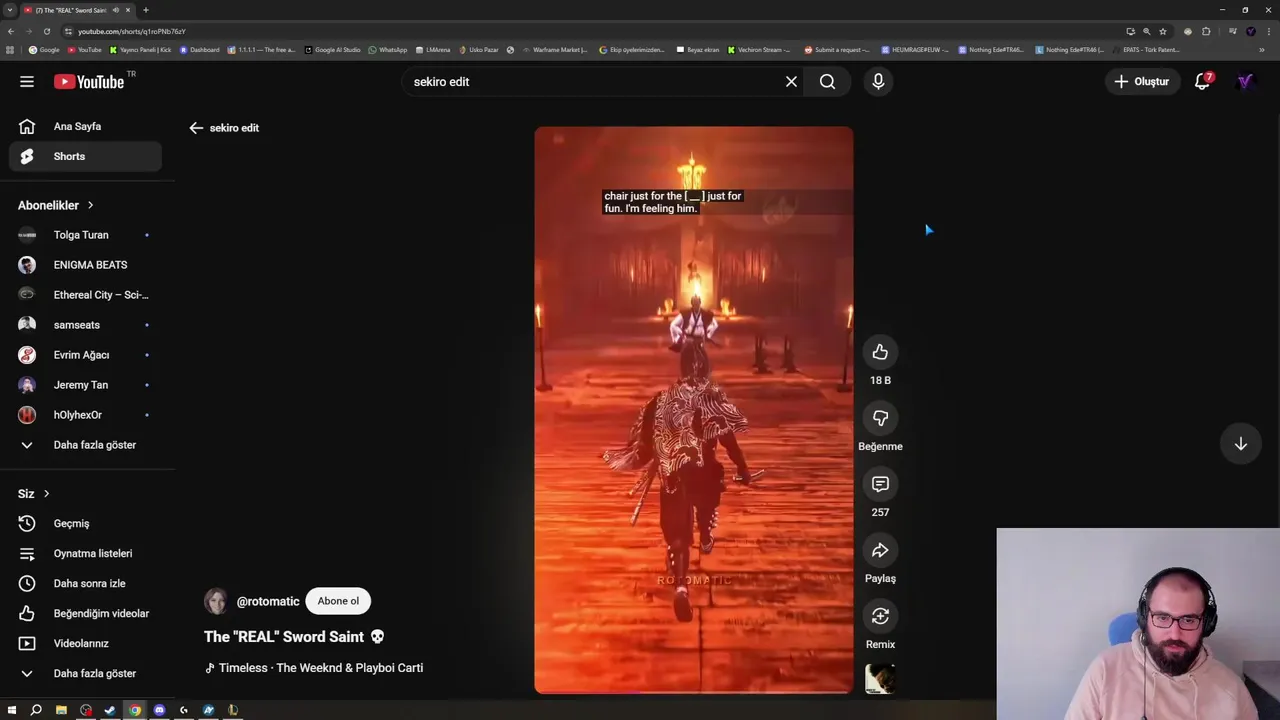1280x720 pixels.
Task: Open the Oluştur create button
Action: click(1141, 82)
